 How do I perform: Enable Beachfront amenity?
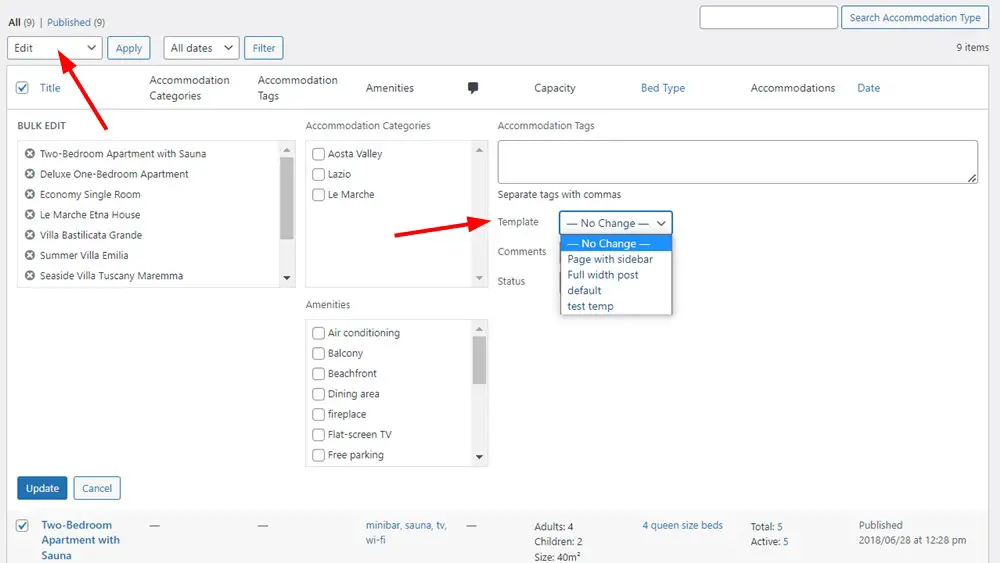[318, 374]
